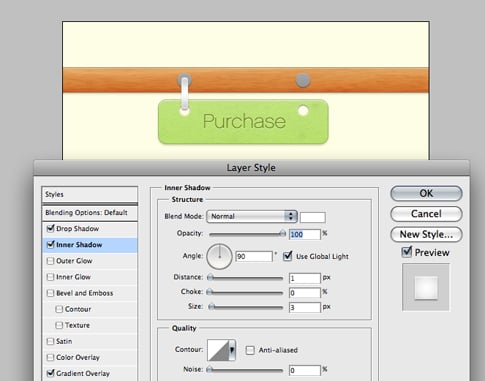
Task: Click the contour curve thumbnail
Action: pyautogui.click(x=218, y=350)
